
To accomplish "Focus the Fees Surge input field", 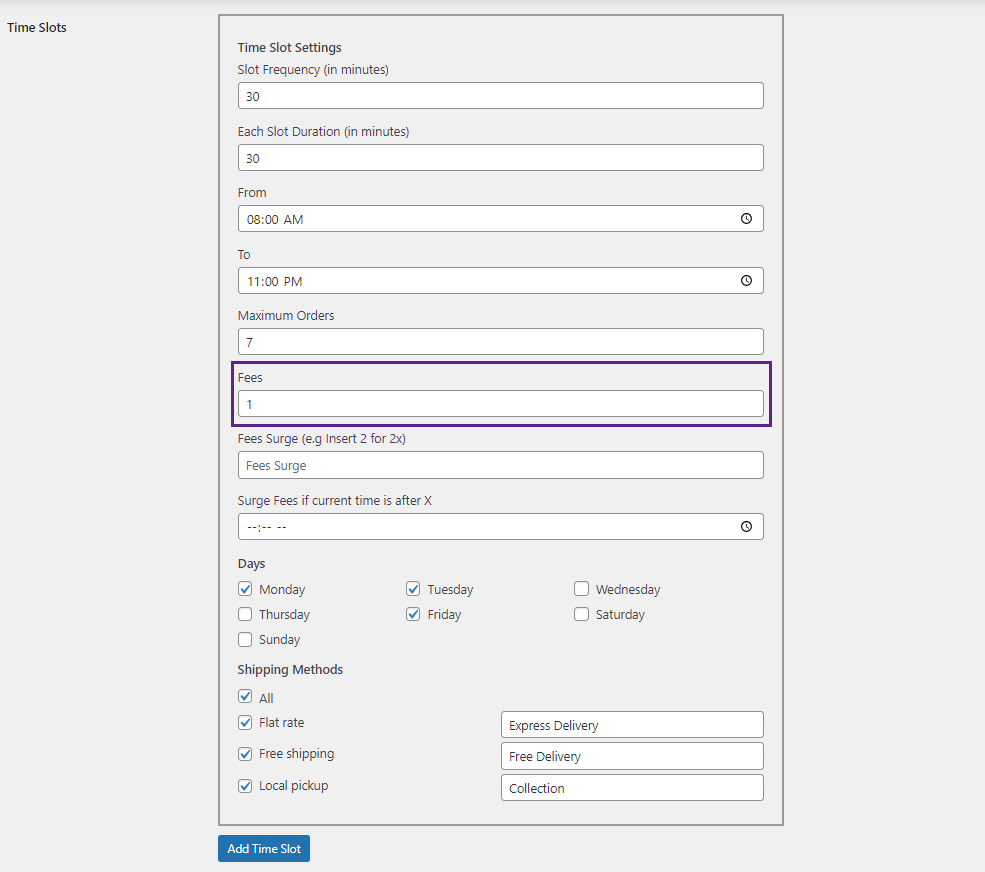I will click(x=501, y=466).
